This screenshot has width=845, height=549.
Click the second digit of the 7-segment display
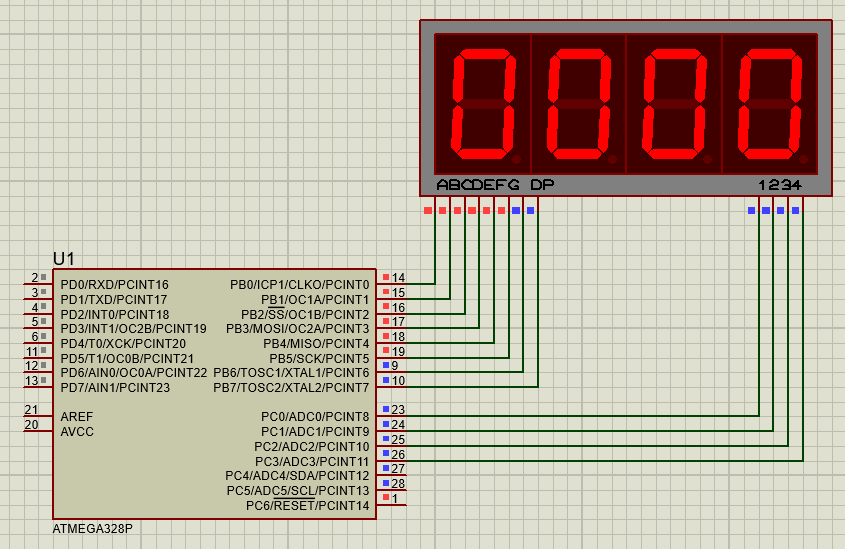579,104
